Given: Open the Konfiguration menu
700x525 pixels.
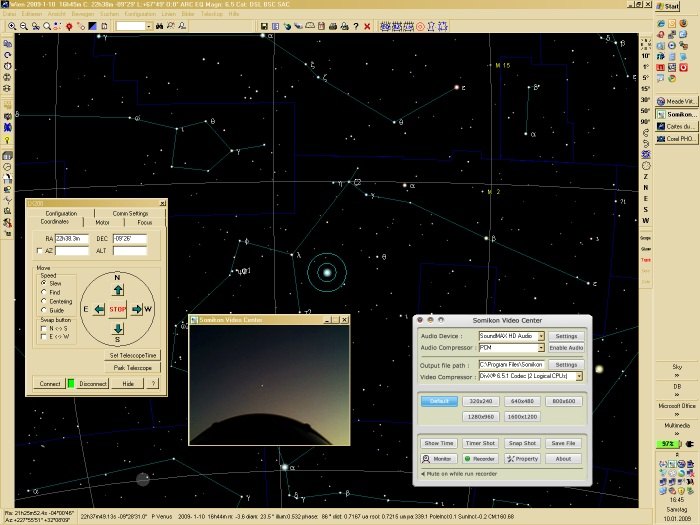Looking at the screenshot, I should (x=140, y=14).
